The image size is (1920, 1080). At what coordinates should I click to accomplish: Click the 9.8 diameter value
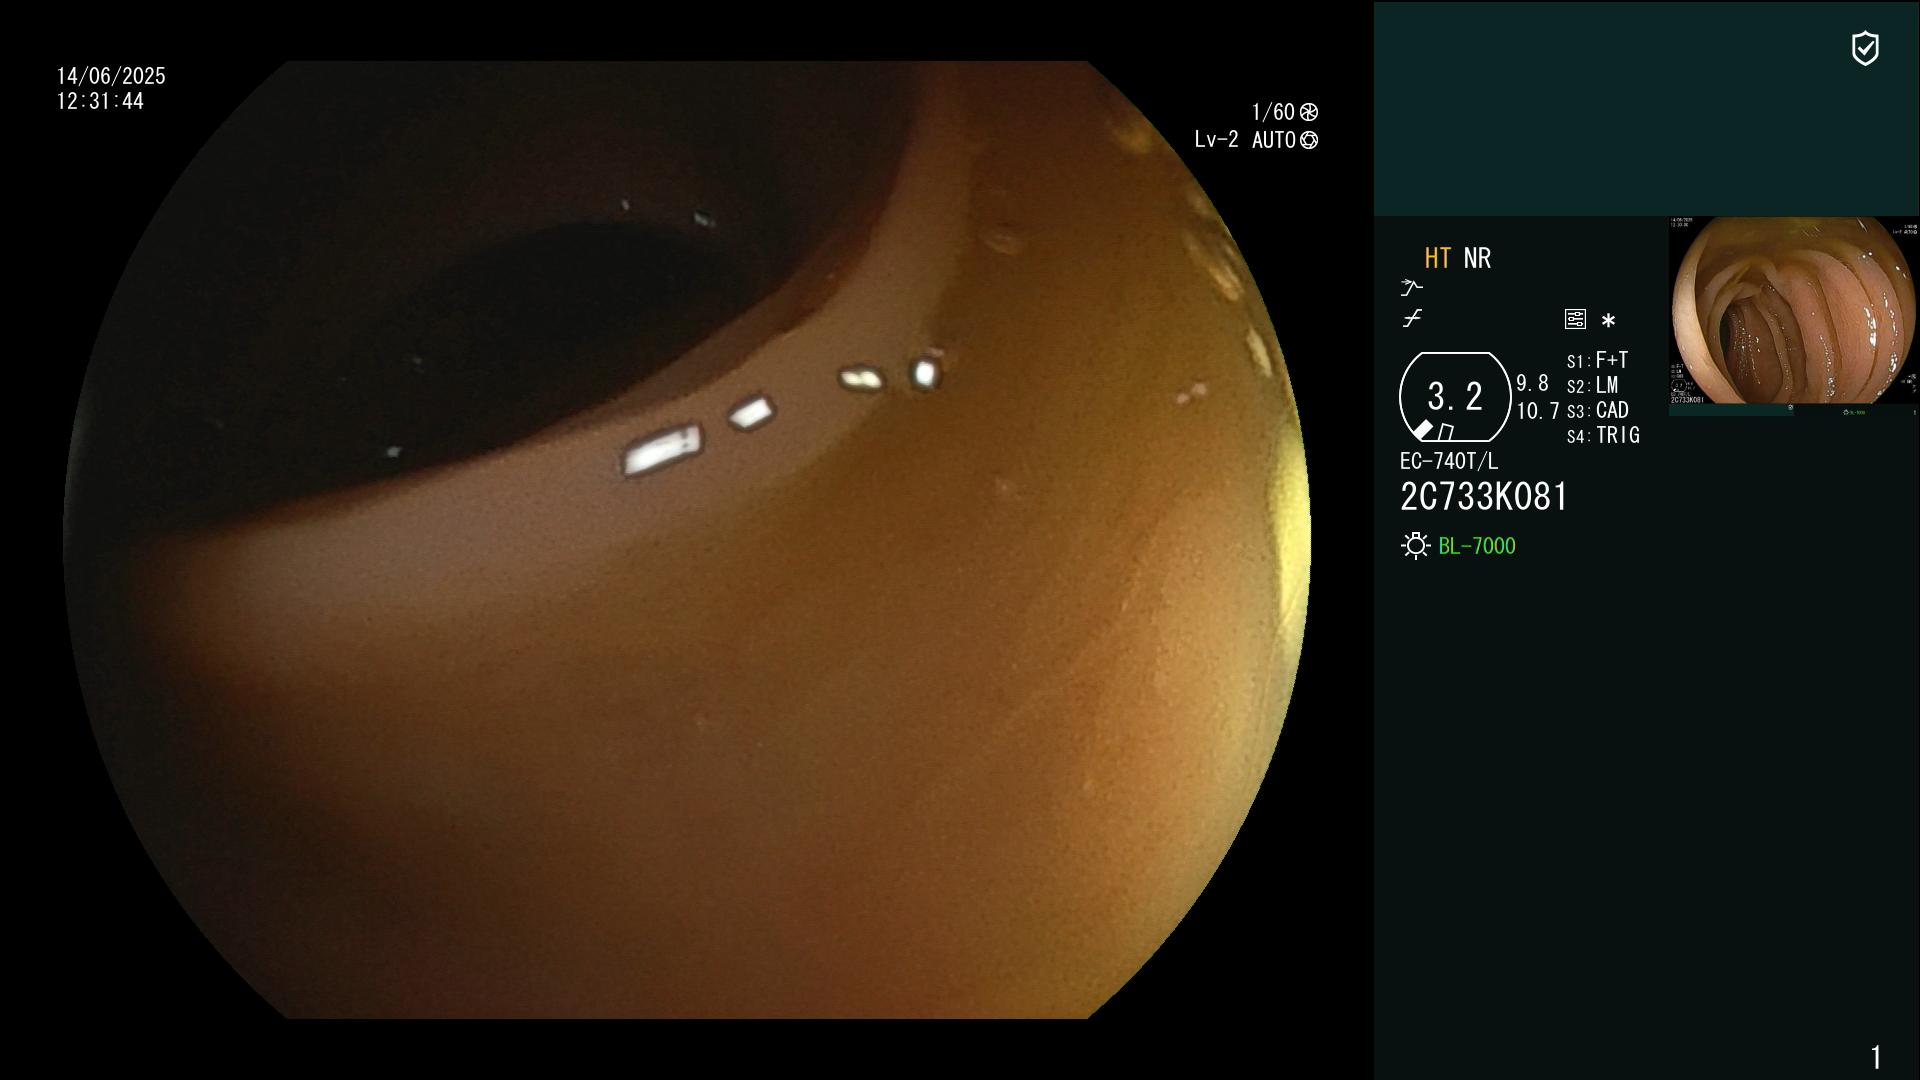pyautogui.click(x=1532, y=384)
